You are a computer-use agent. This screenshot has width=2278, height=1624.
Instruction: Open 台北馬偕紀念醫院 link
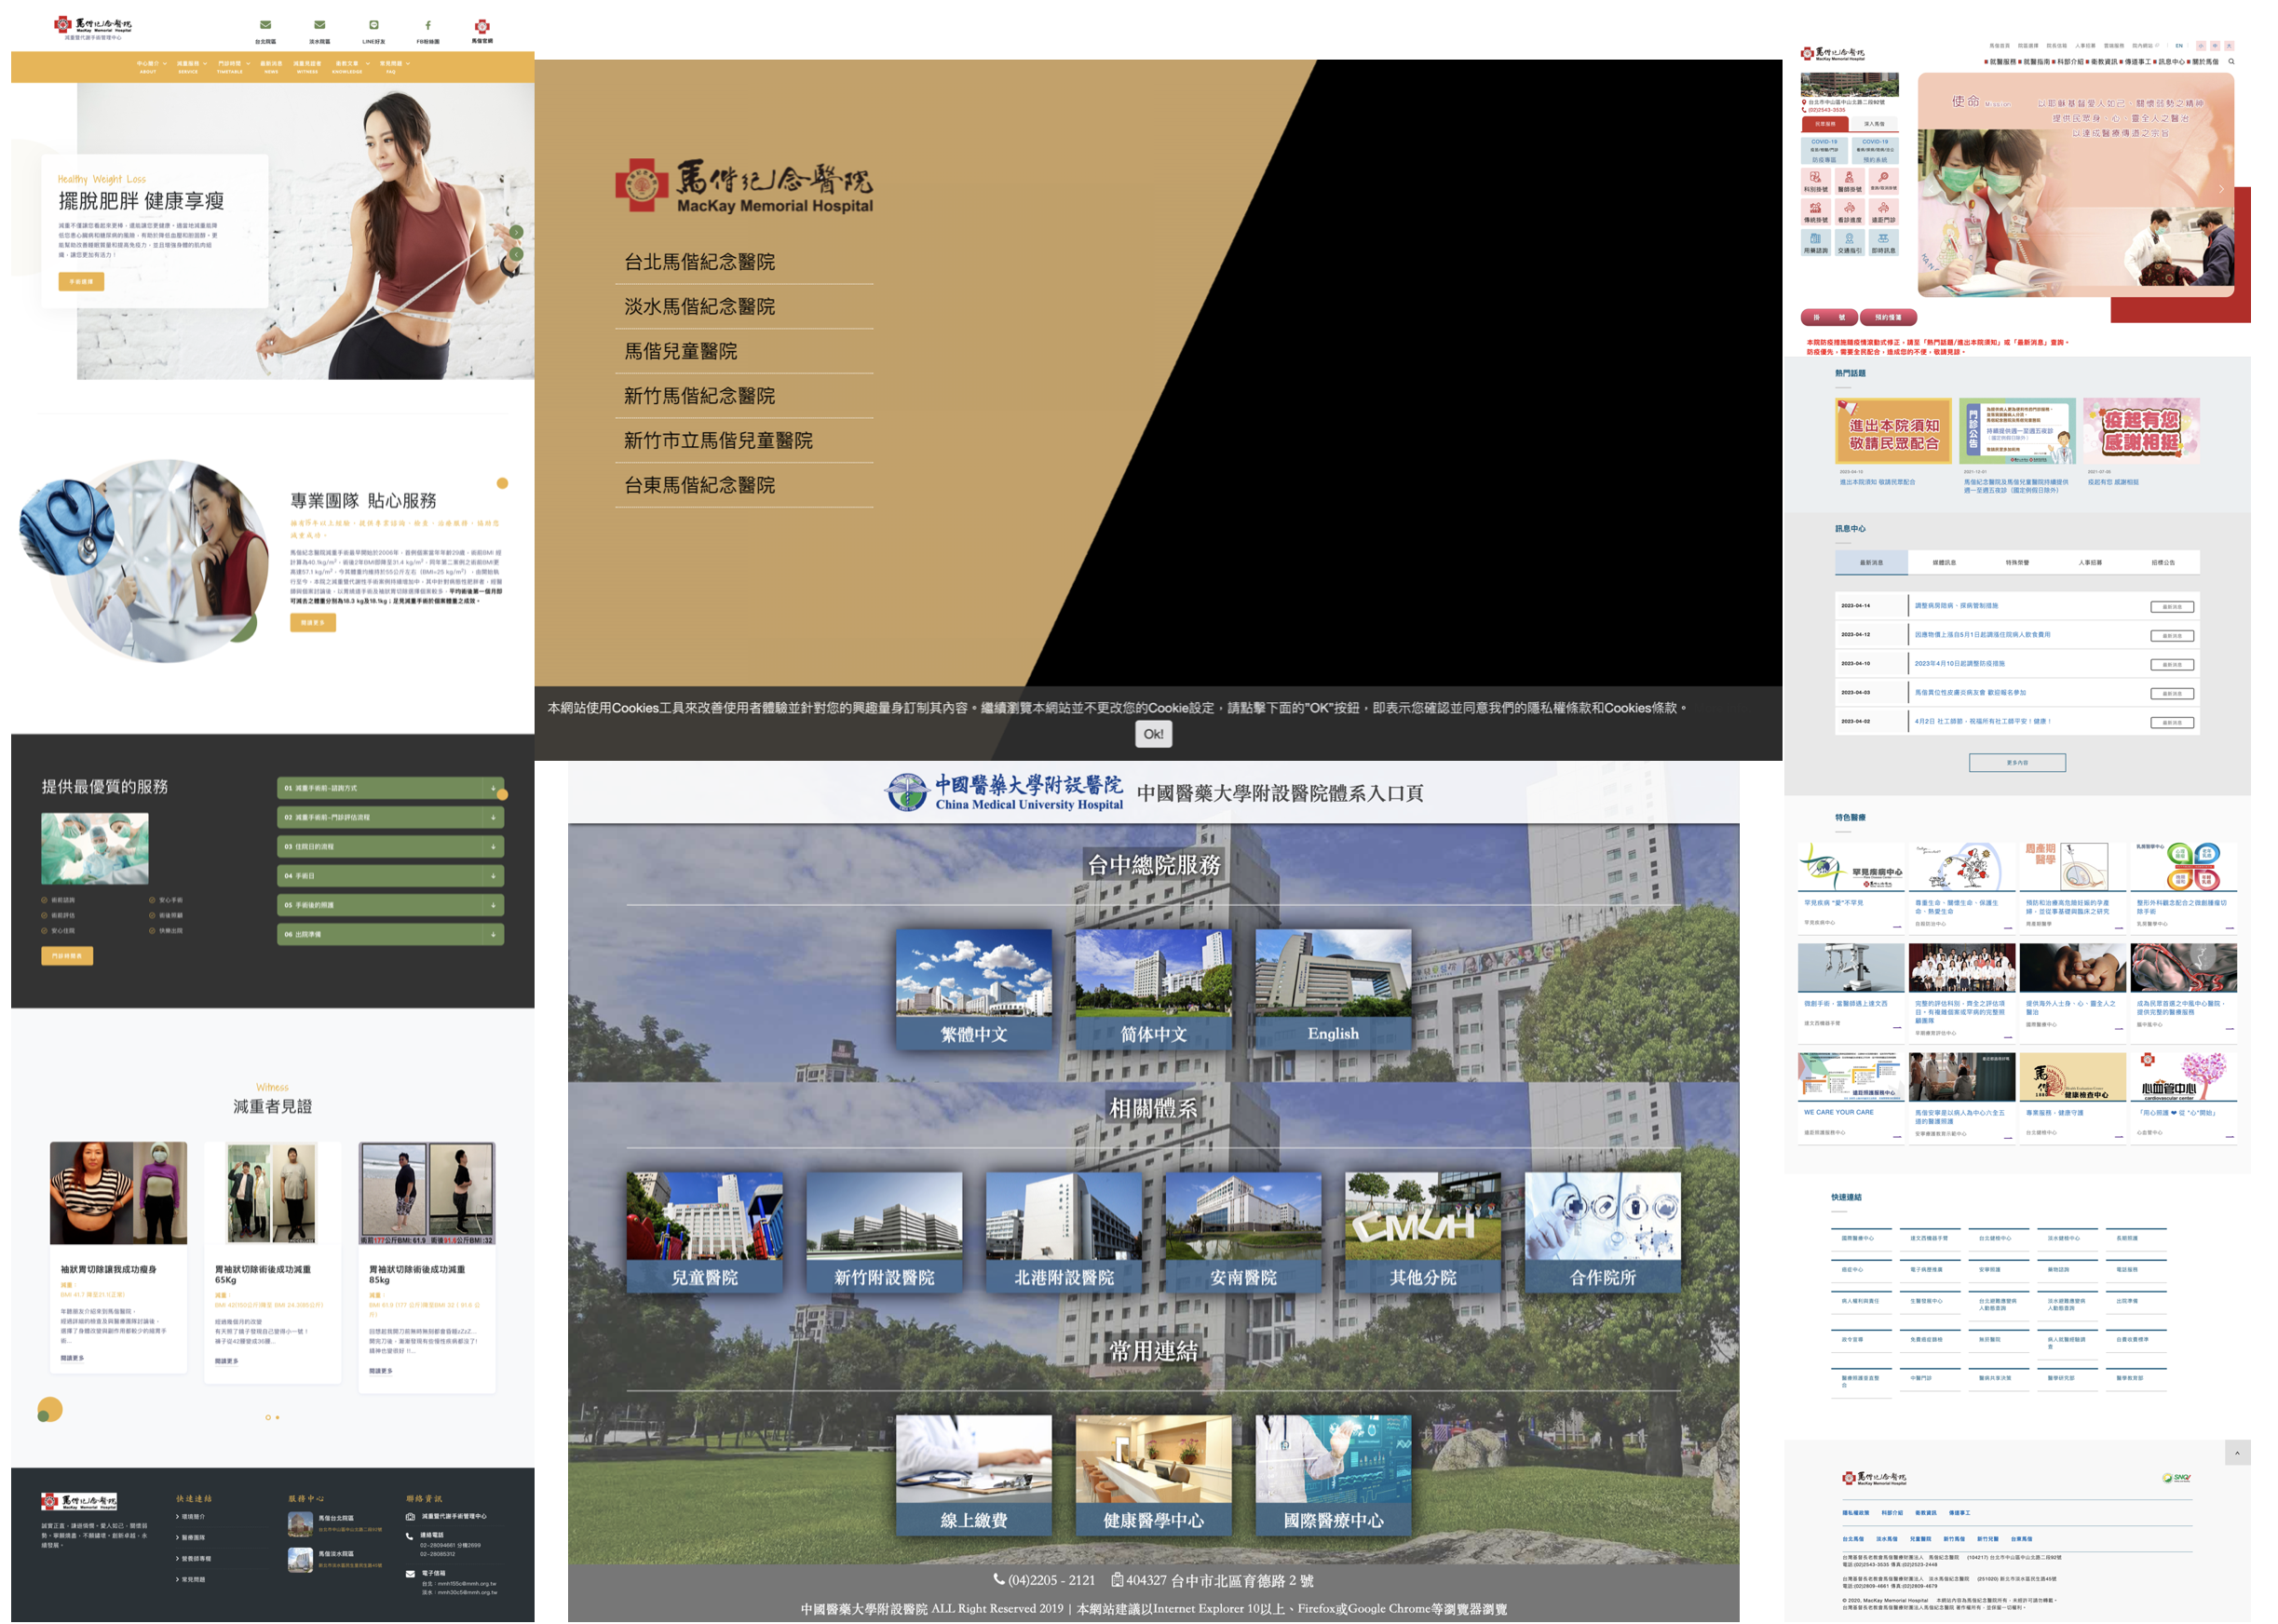tap(699, 262)
